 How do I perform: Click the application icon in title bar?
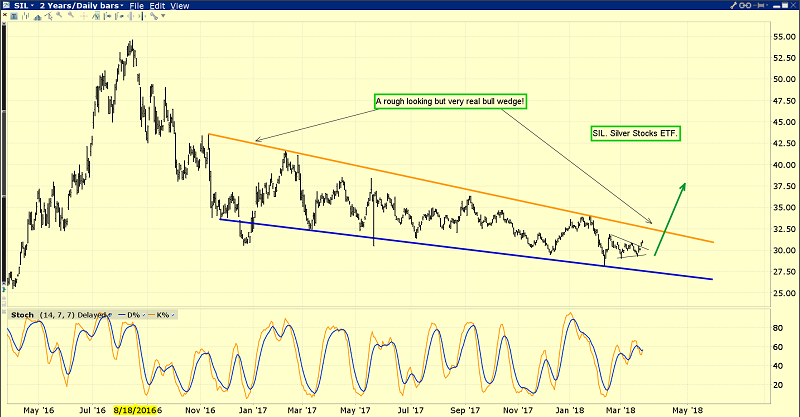pyautogui.click(x=6, y=6)
